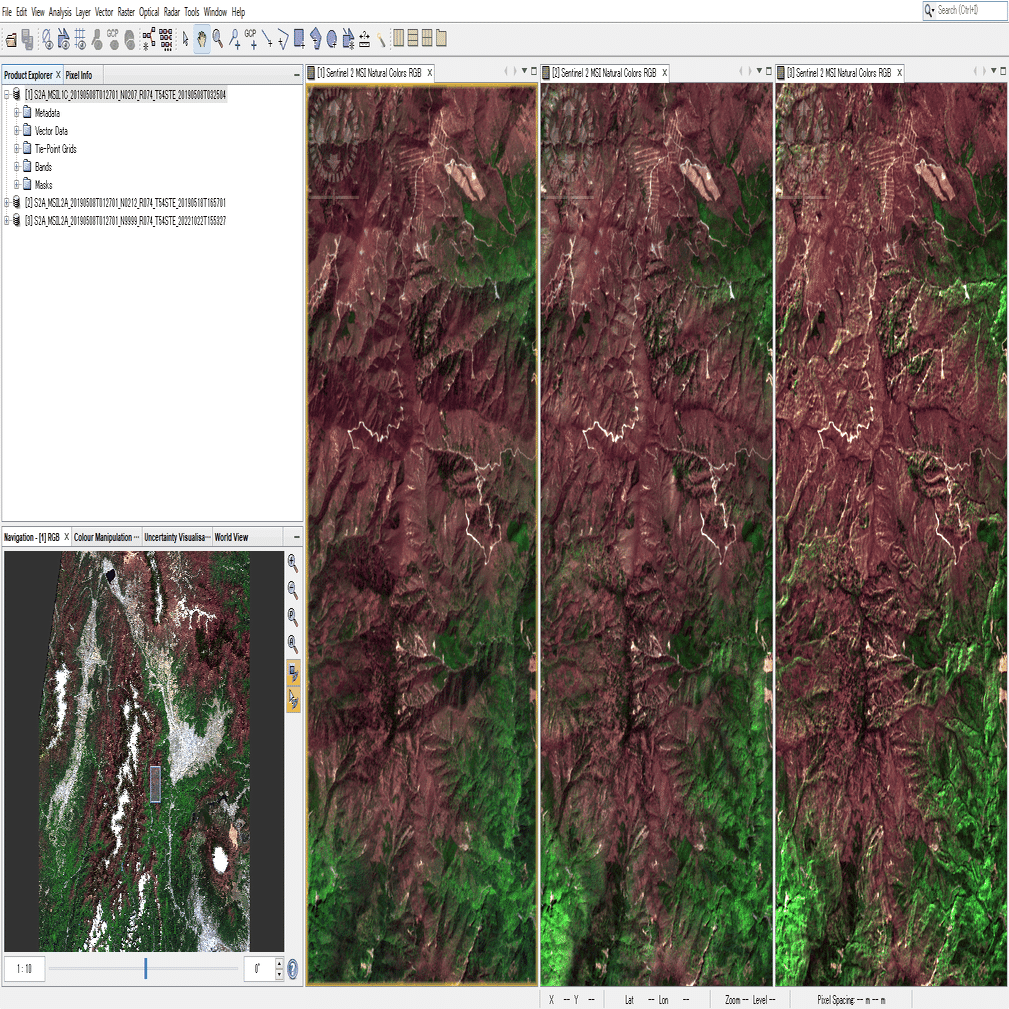Select the Pin placing tool

pyautogui.click(x=234, y=40)
